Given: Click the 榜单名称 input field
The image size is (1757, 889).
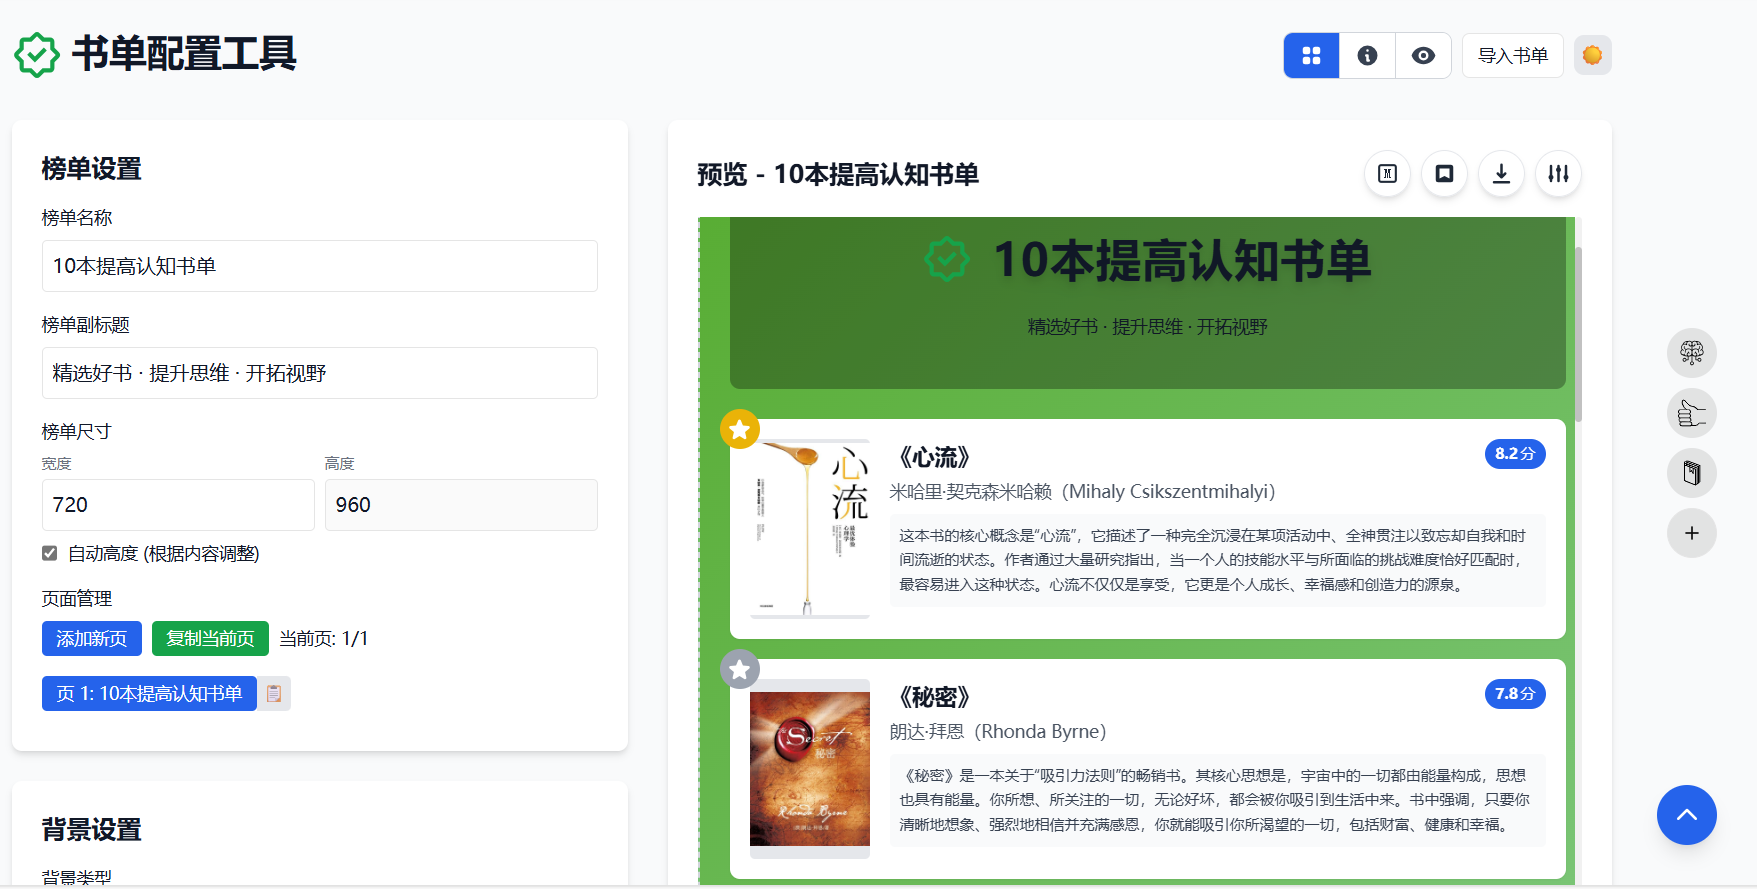Looking at the screenshot, I should (x=319, y=266).
